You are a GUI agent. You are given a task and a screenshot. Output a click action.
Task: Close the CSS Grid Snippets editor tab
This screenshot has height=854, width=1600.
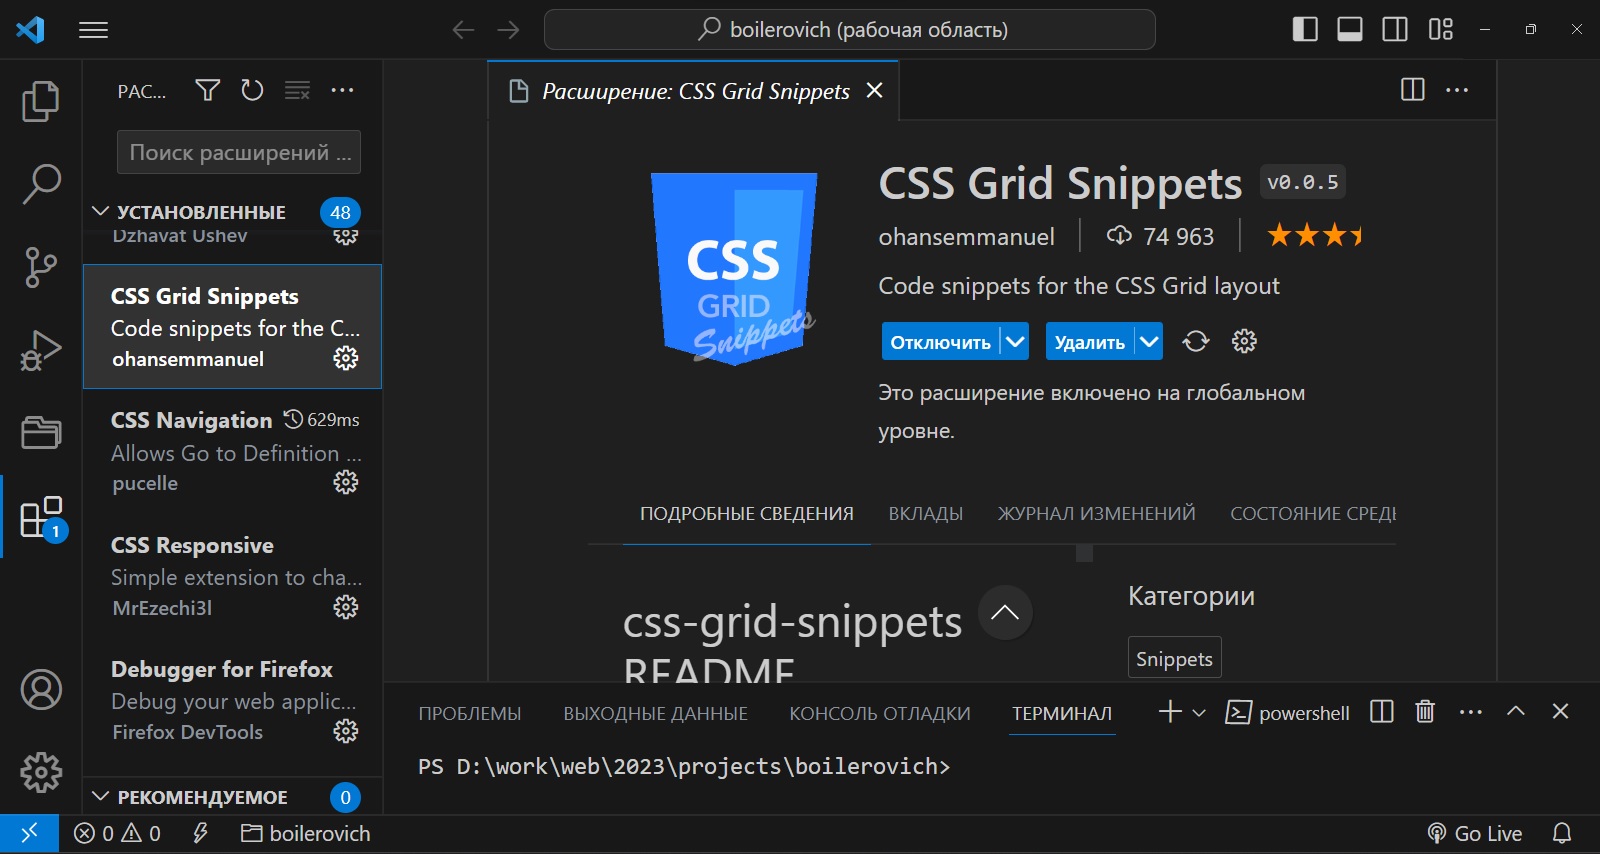(874, 91)
